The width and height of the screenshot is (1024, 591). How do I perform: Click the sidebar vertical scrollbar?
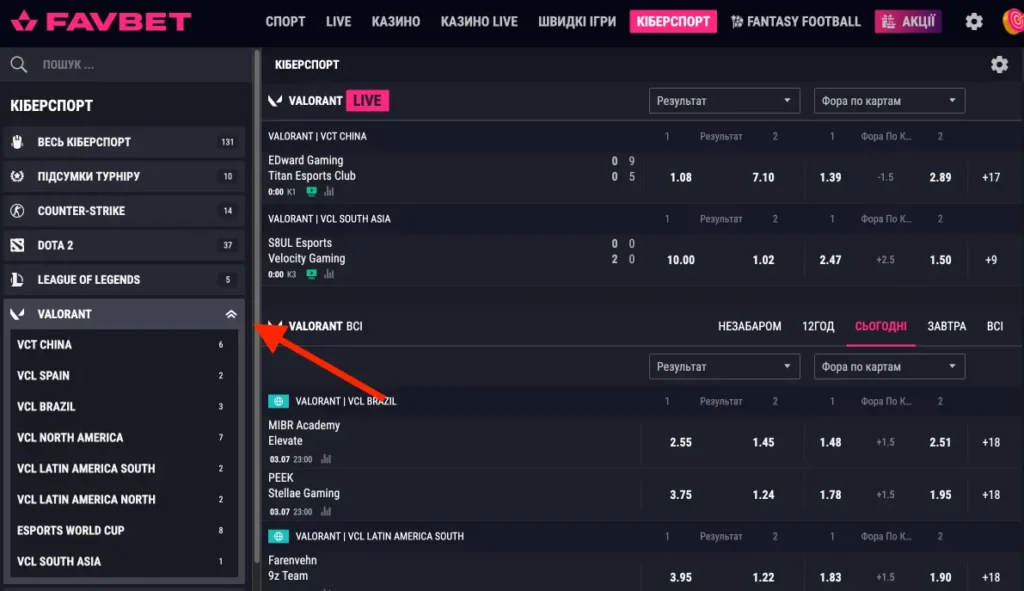[x=257, y=307]
